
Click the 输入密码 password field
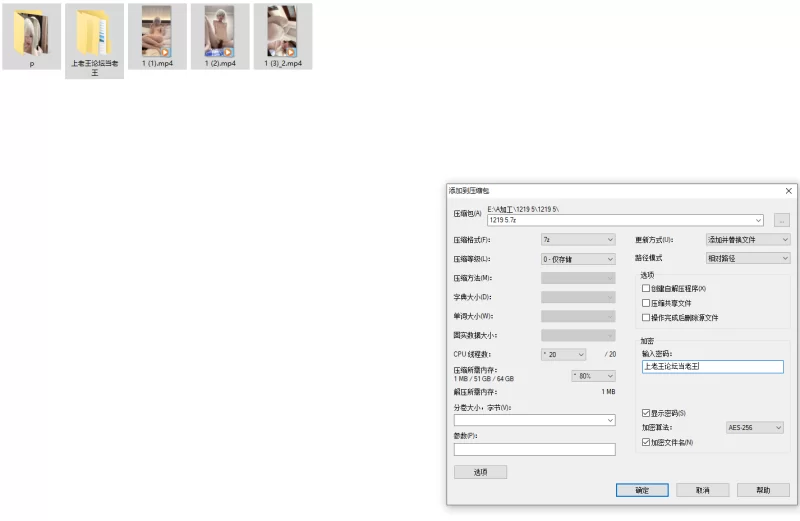[x=712, y=366]
